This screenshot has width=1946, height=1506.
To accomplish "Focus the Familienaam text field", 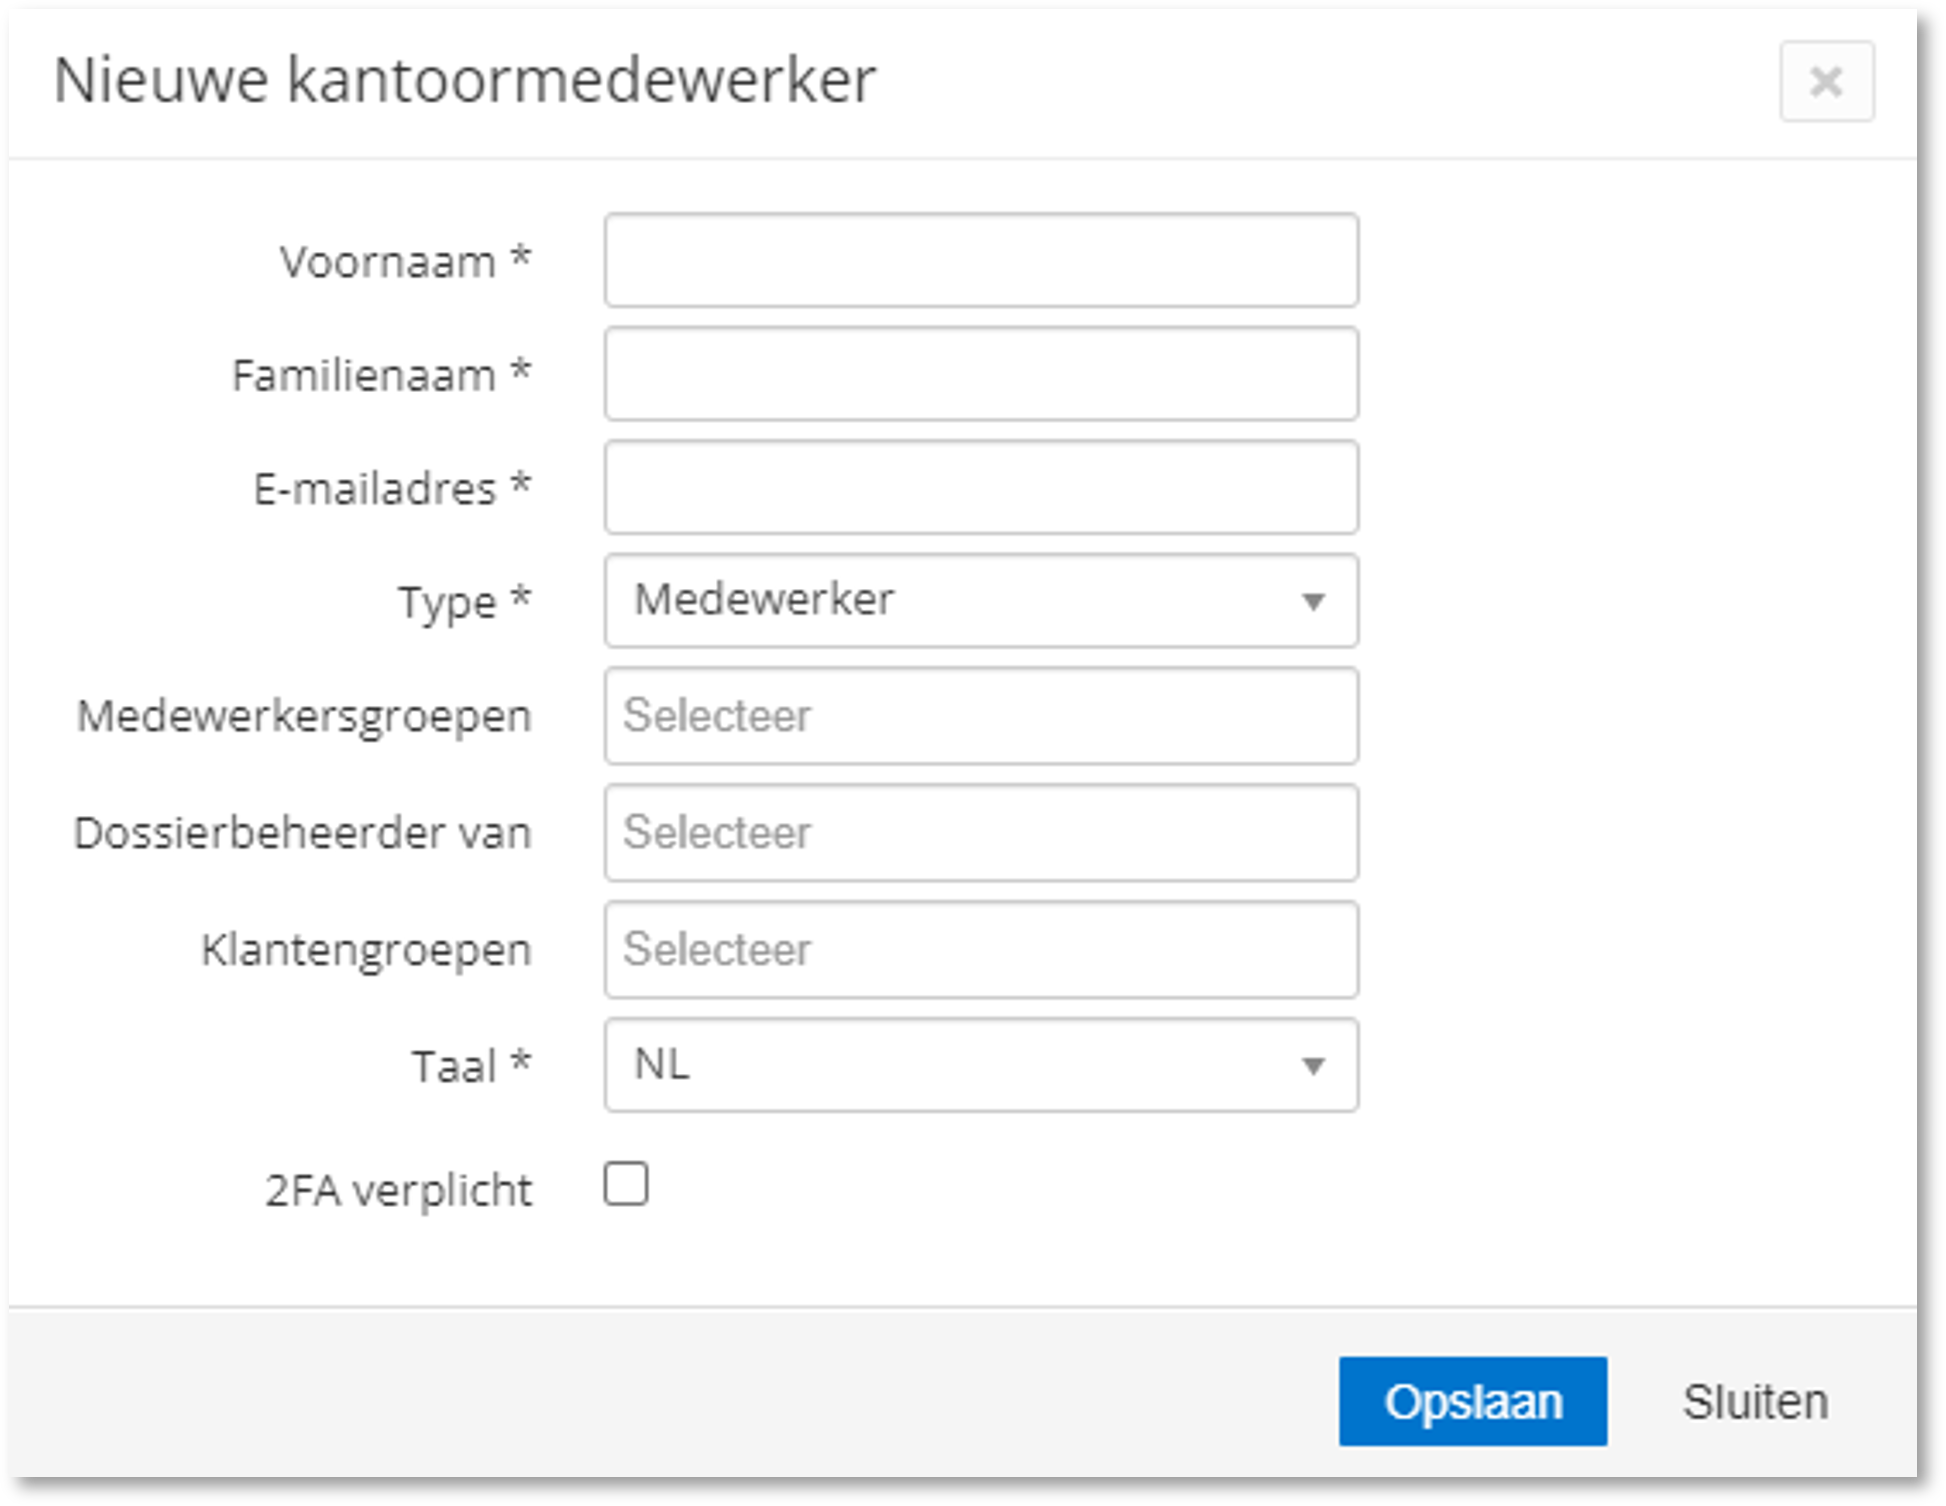I will point(980,374).
